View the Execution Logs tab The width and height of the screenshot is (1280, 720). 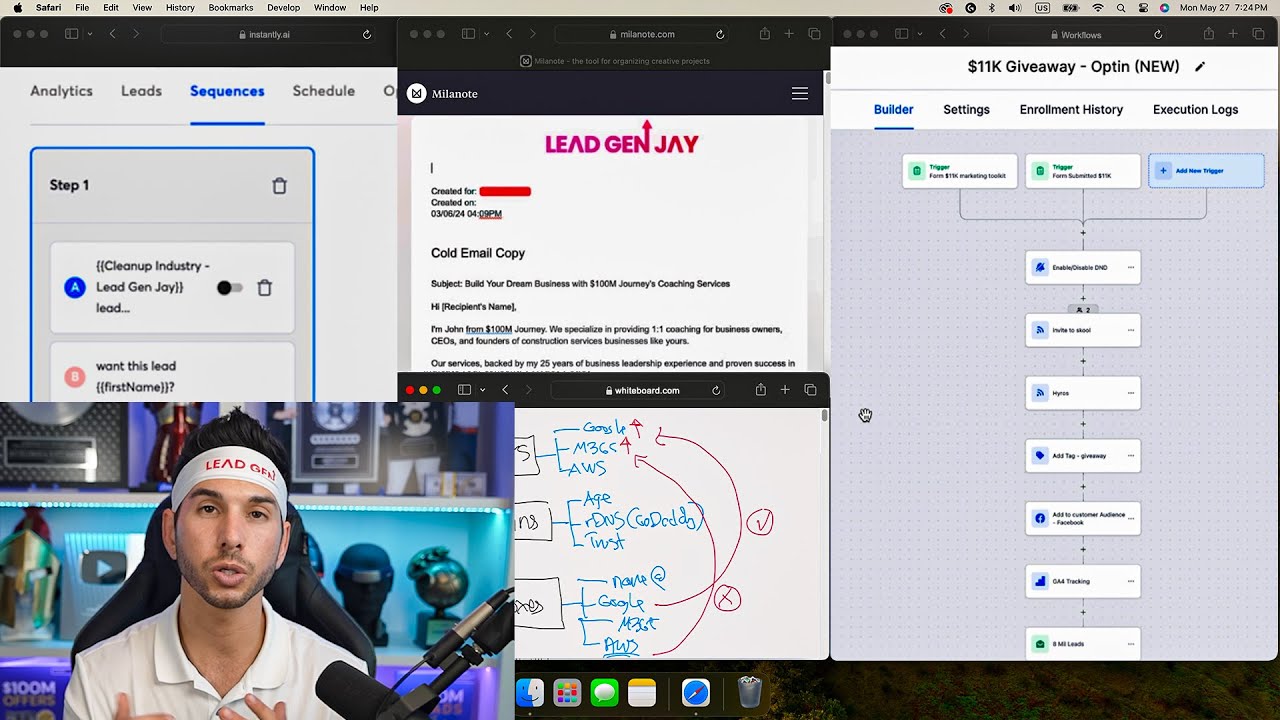tap(1195, 110)
